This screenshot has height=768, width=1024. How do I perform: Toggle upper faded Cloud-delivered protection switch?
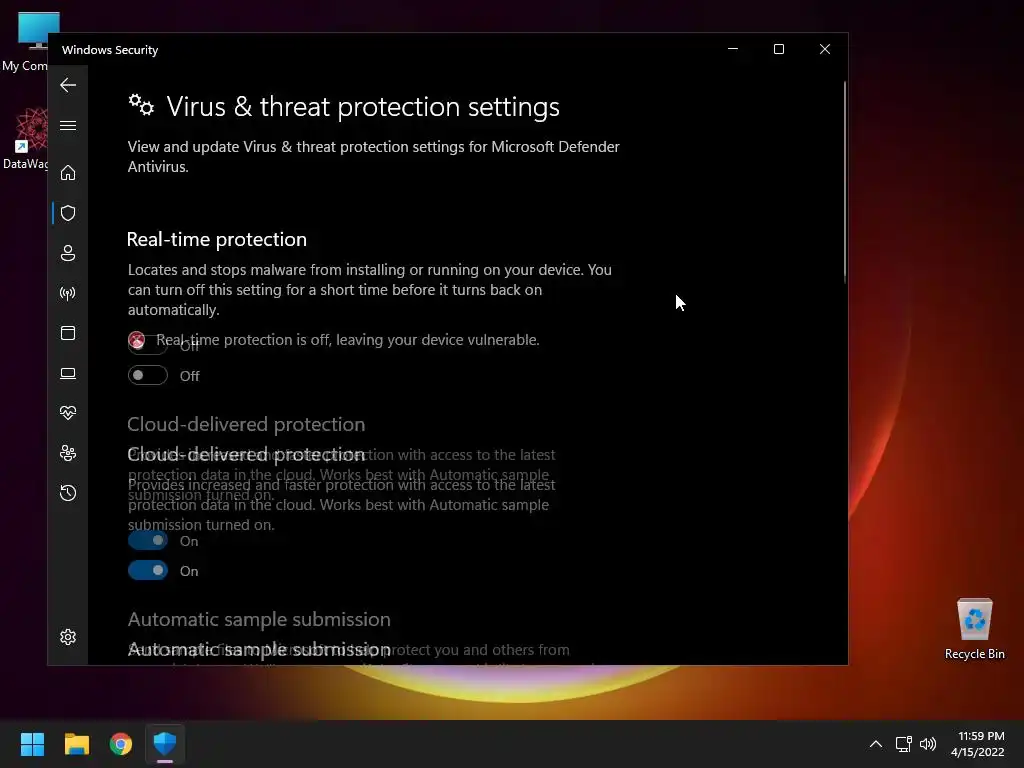(148, 540)
